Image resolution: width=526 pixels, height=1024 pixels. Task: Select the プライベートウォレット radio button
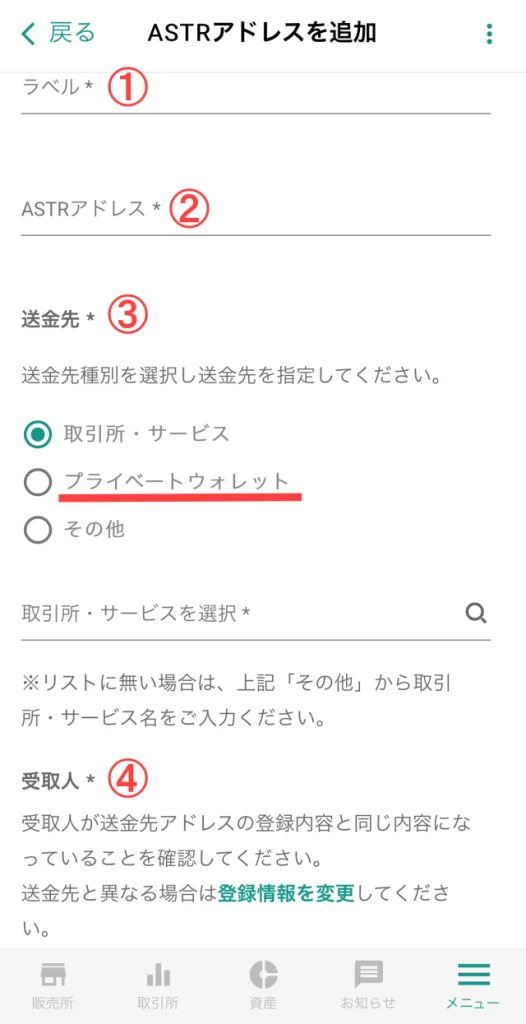click(37, 483)
